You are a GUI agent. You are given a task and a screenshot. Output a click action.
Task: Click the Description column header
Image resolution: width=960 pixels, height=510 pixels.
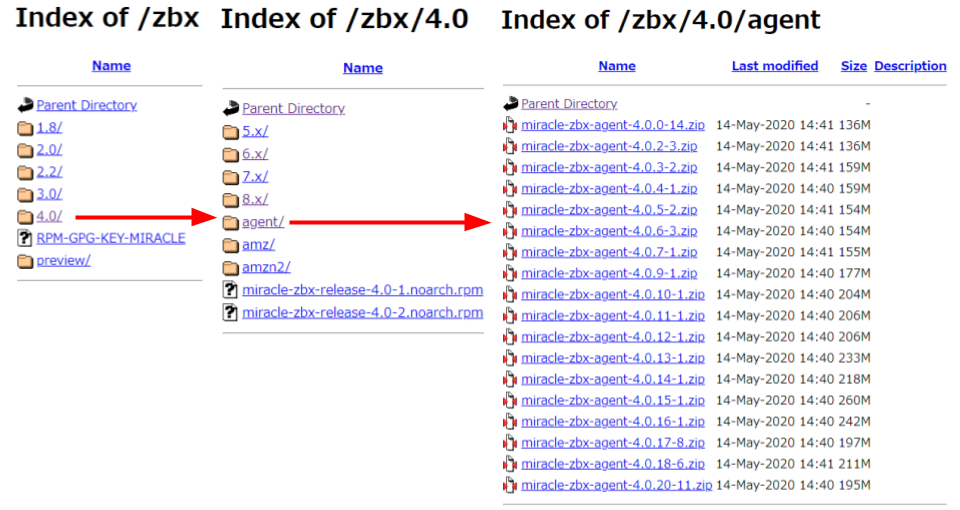tap(910, 66)
